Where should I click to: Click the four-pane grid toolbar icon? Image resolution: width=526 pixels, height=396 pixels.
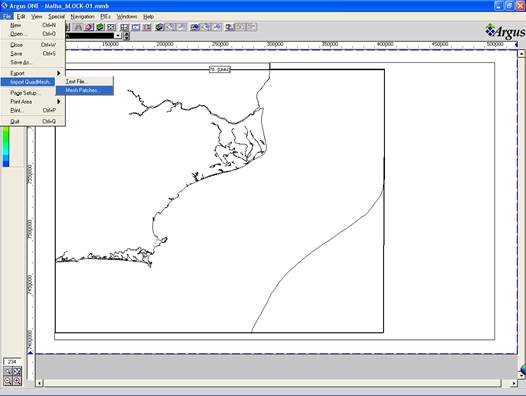click(x=124, y=27)
